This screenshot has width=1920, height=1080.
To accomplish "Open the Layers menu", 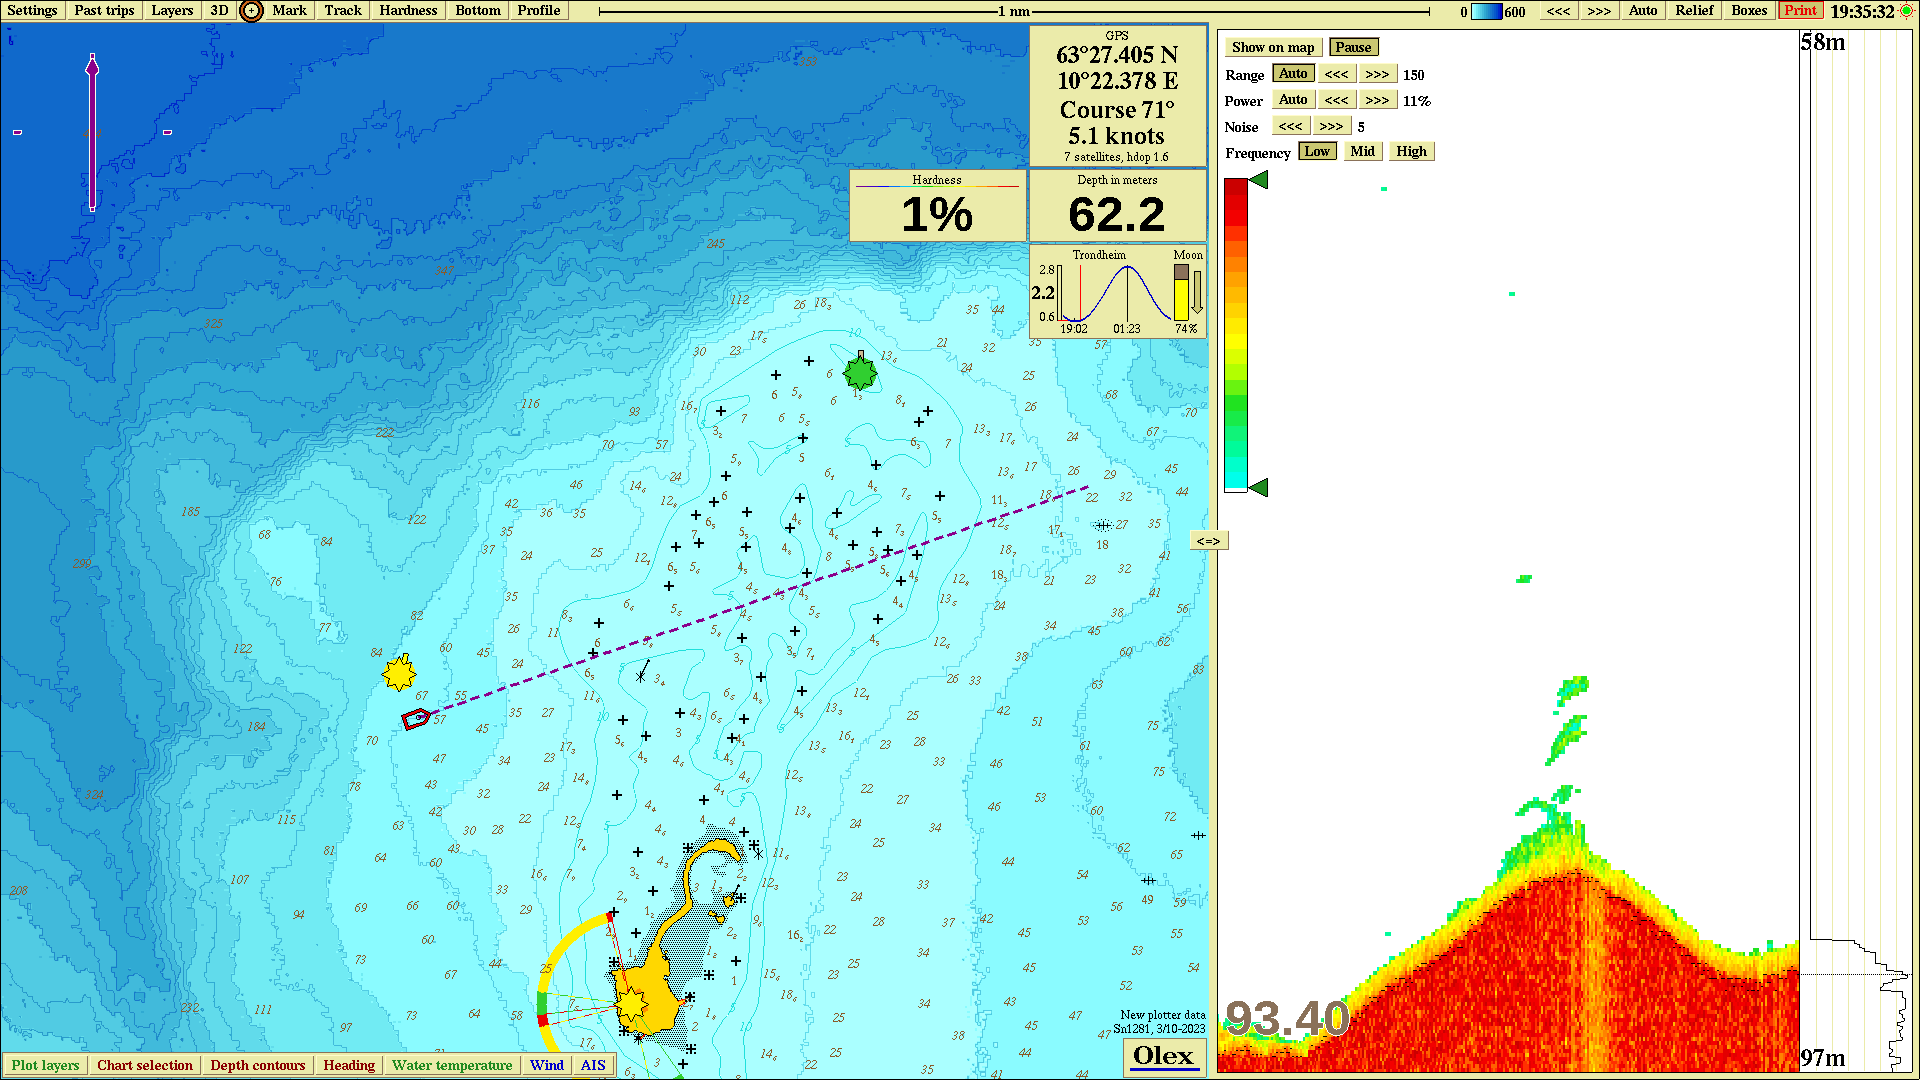I will pos(172,11).
